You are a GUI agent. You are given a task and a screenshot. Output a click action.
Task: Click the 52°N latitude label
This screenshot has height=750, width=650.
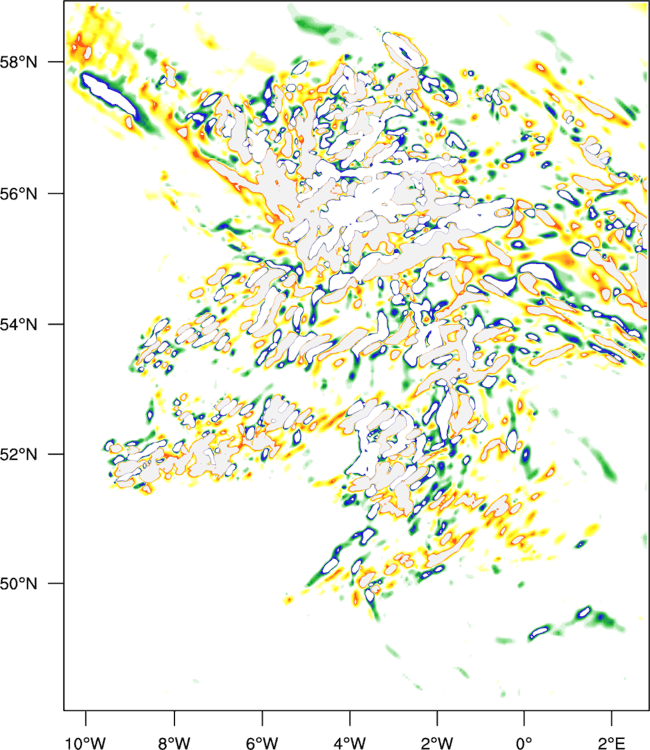19,454
